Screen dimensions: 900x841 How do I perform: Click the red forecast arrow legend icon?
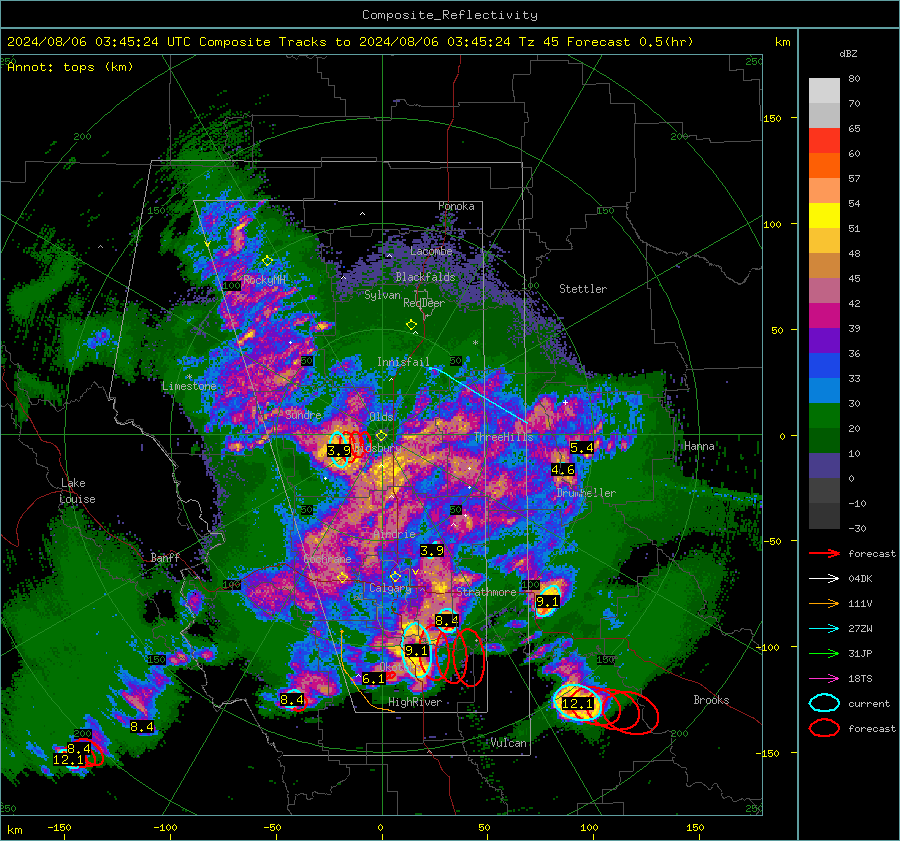(x=824, y=553)
